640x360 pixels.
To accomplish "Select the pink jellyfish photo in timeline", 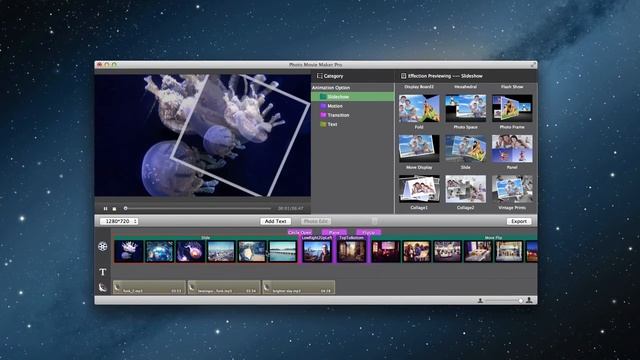I will 190,251.
